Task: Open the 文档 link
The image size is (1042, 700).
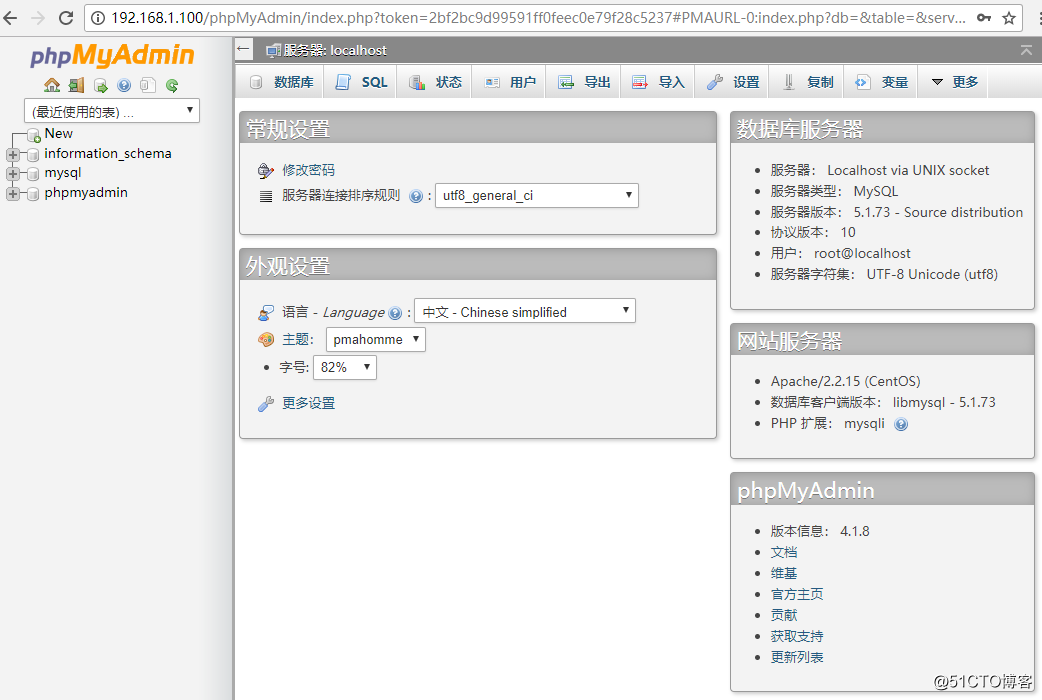Action: coord(784,552)
